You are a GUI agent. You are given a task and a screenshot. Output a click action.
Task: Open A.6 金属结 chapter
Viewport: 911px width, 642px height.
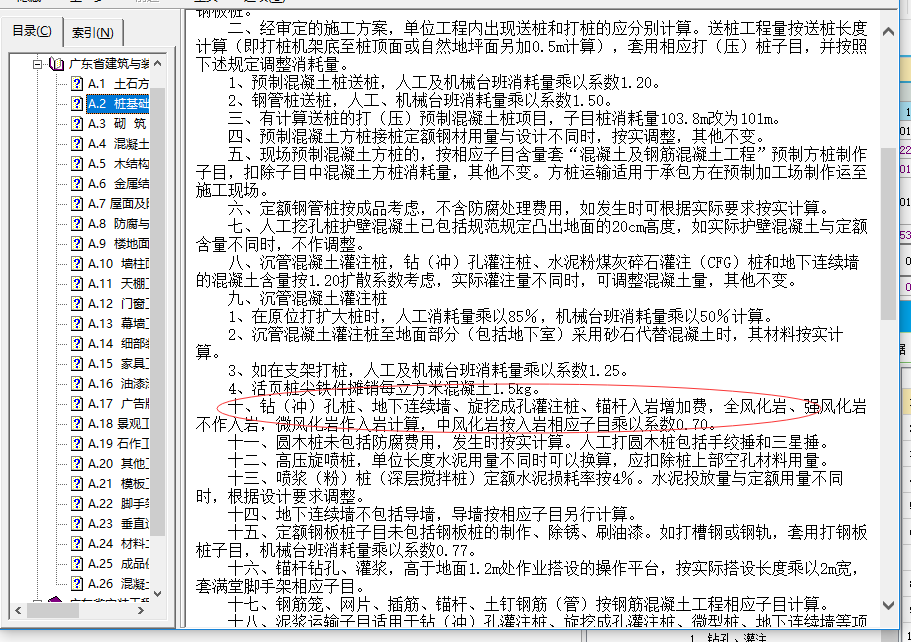(x=118, y=184)
